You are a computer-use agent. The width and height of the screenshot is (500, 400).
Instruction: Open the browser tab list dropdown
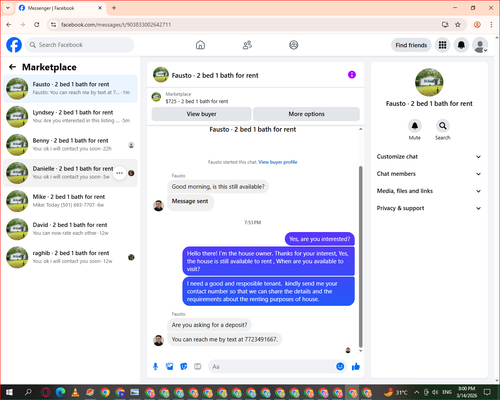(8, 8)
